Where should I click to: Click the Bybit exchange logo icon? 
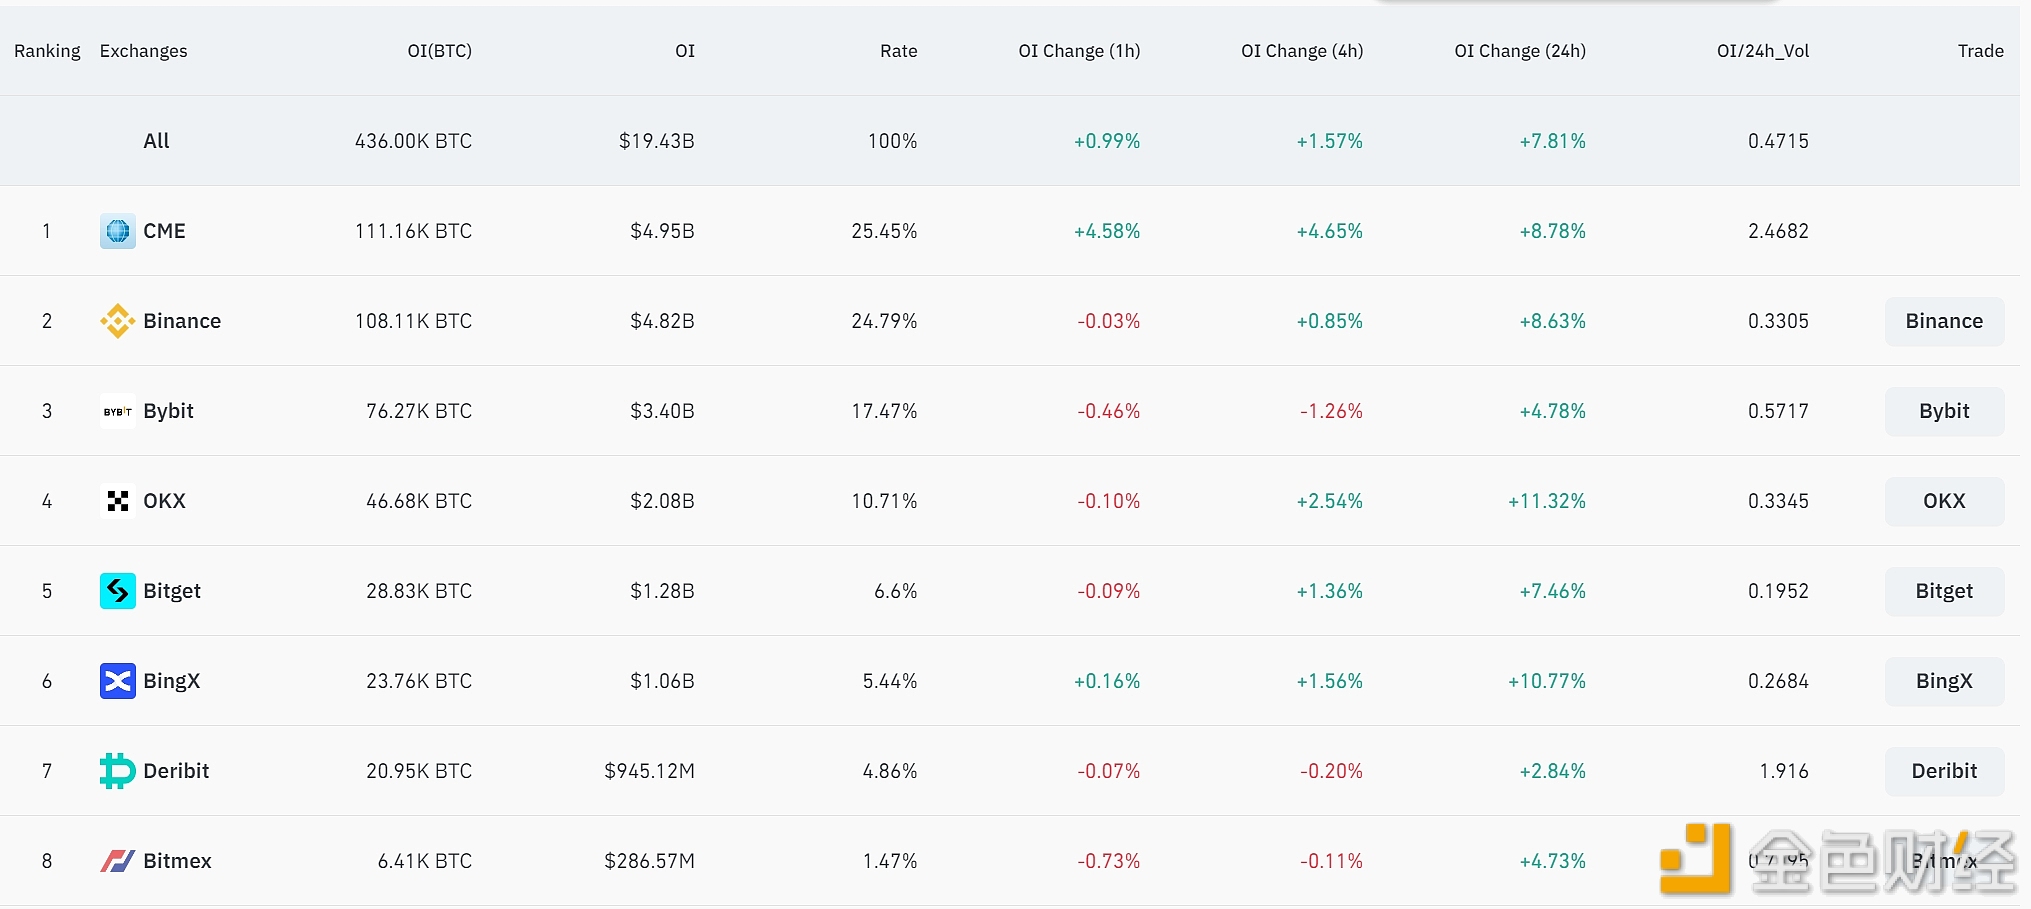[x=118, y=411]
